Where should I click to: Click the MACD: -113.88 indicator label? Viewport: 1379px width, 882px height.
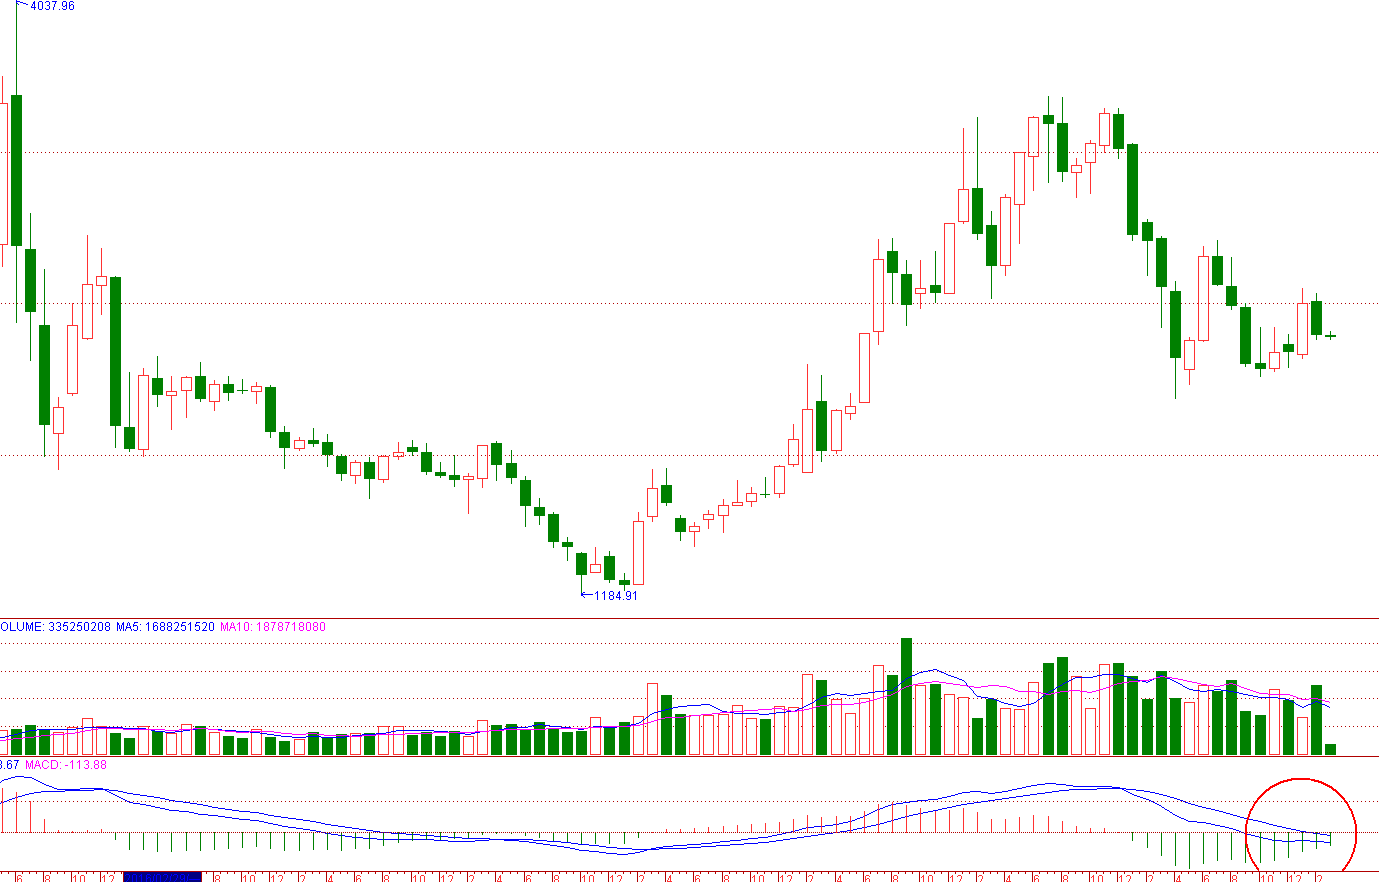pyautogui.click(x=66, y=765)
